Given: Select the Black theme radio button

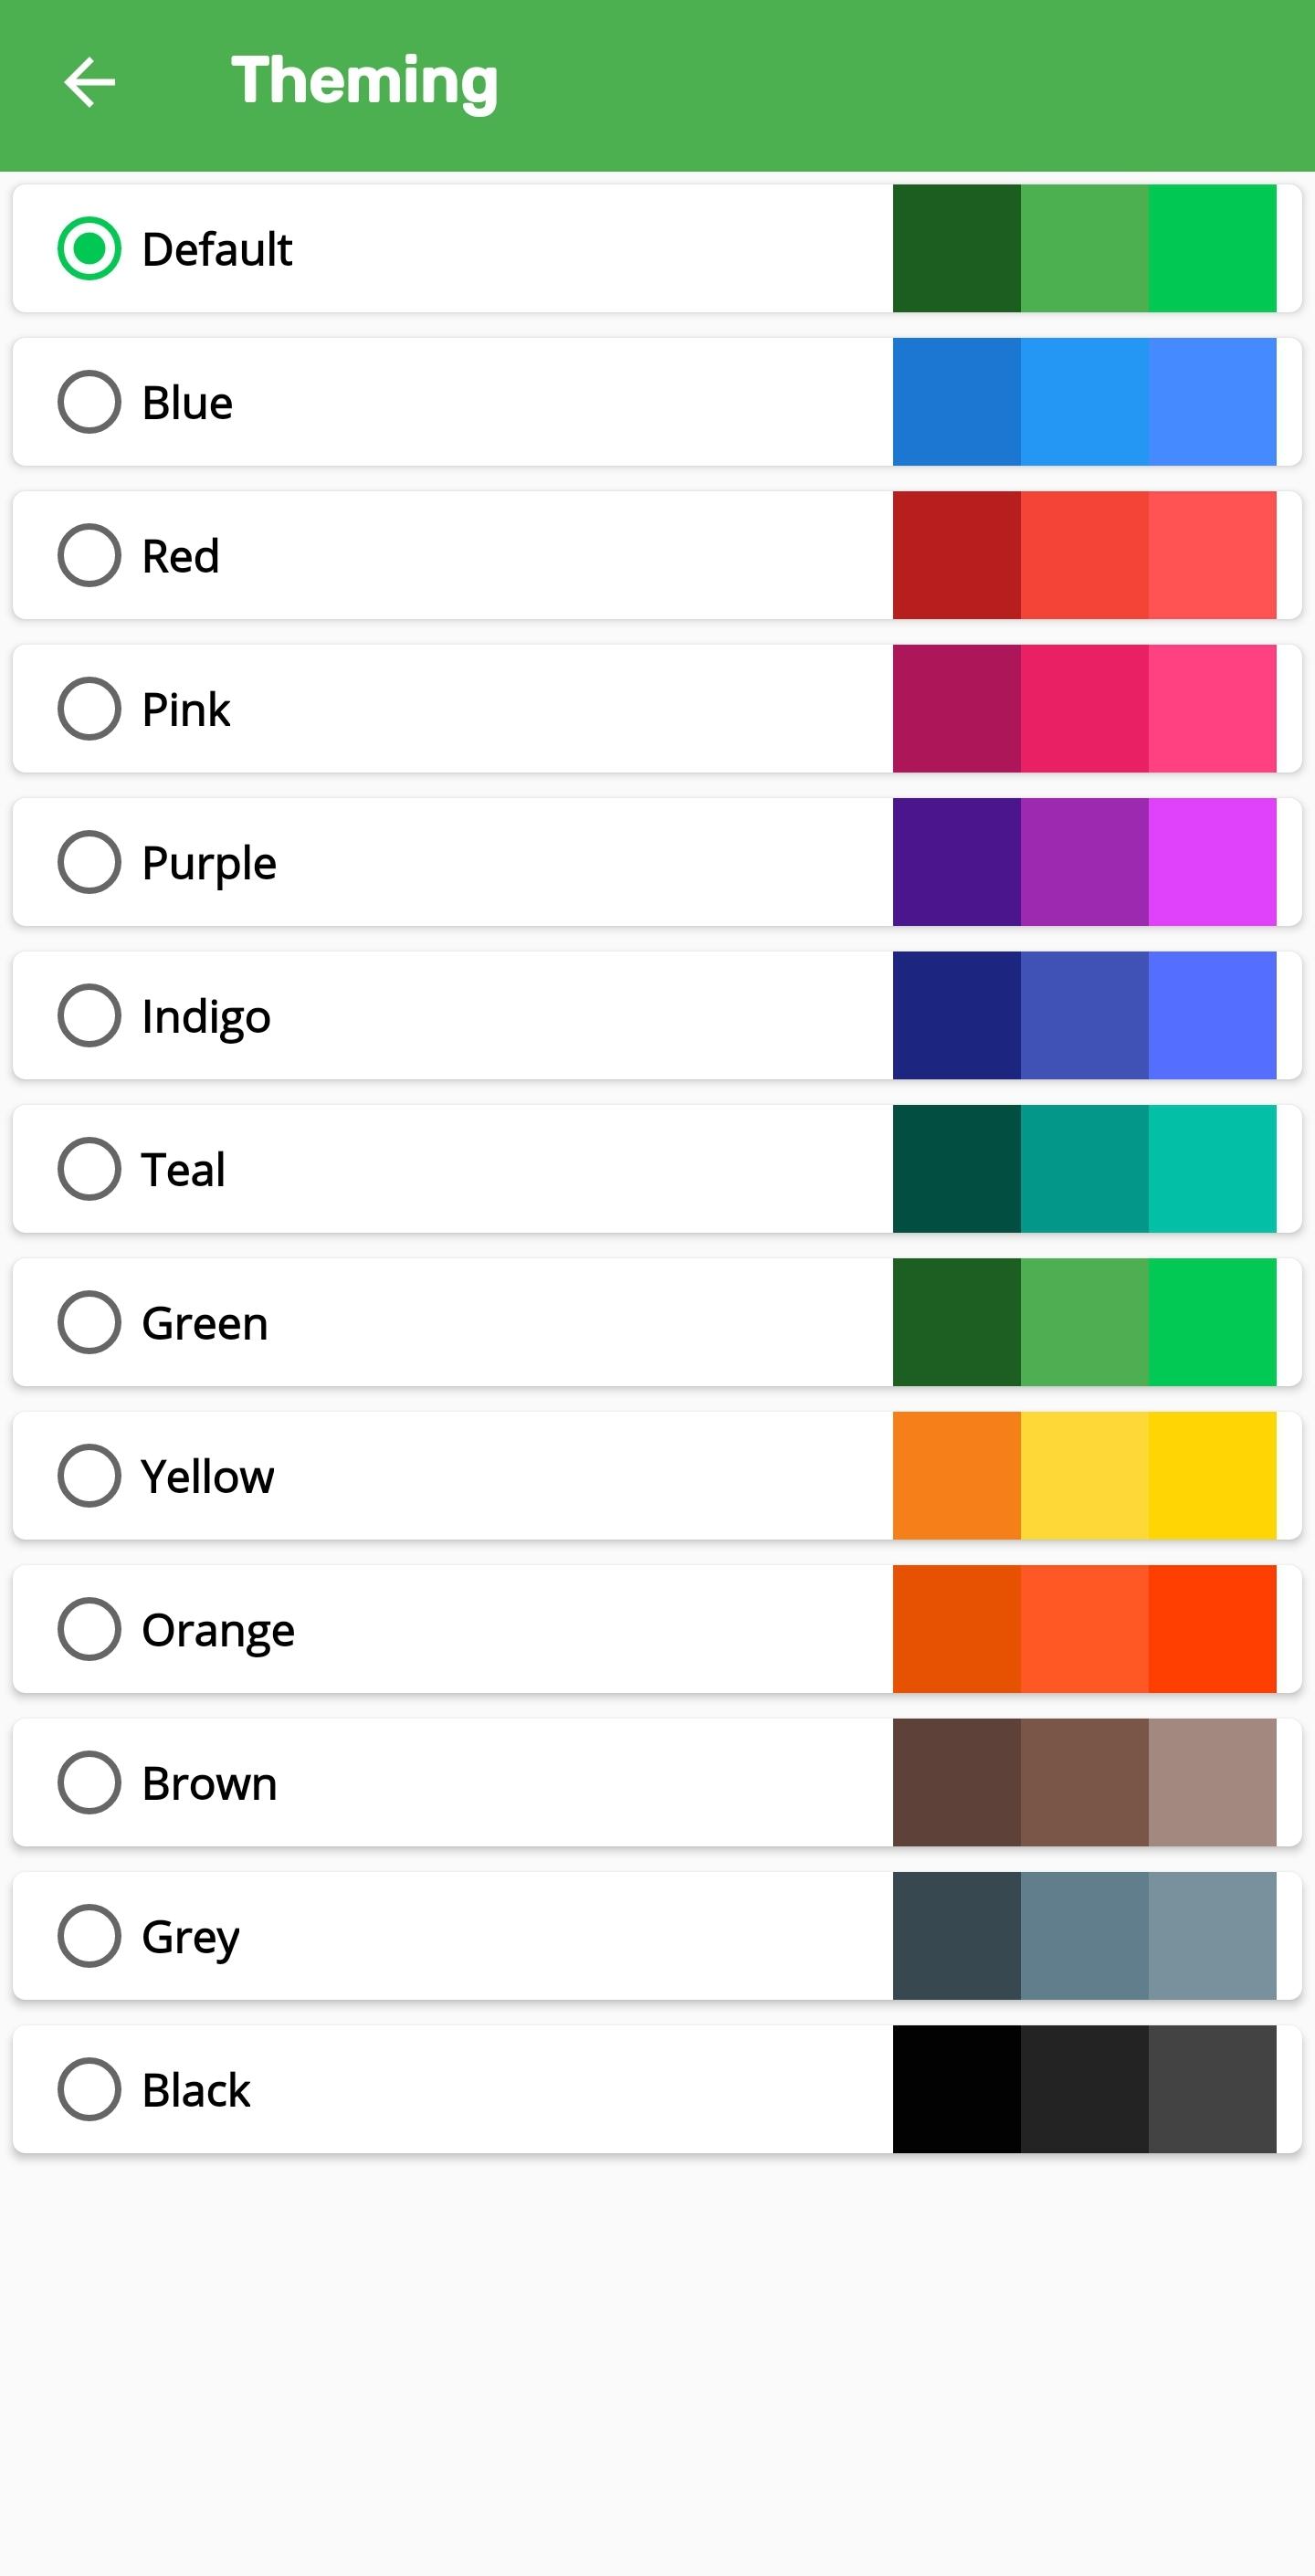Looking at the screenshot, I should (89, 2090).
